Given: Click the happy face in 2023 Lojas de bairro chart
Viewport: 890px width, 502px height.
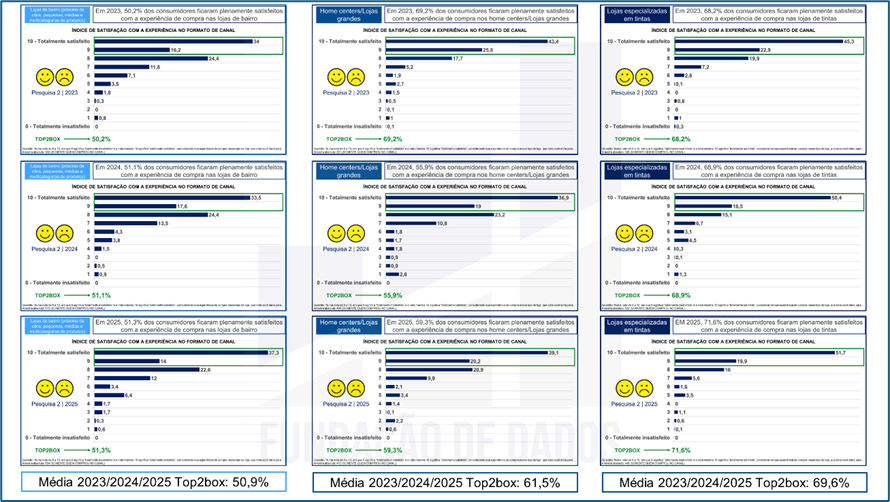Looking at the screenshot, I should 43,77.
